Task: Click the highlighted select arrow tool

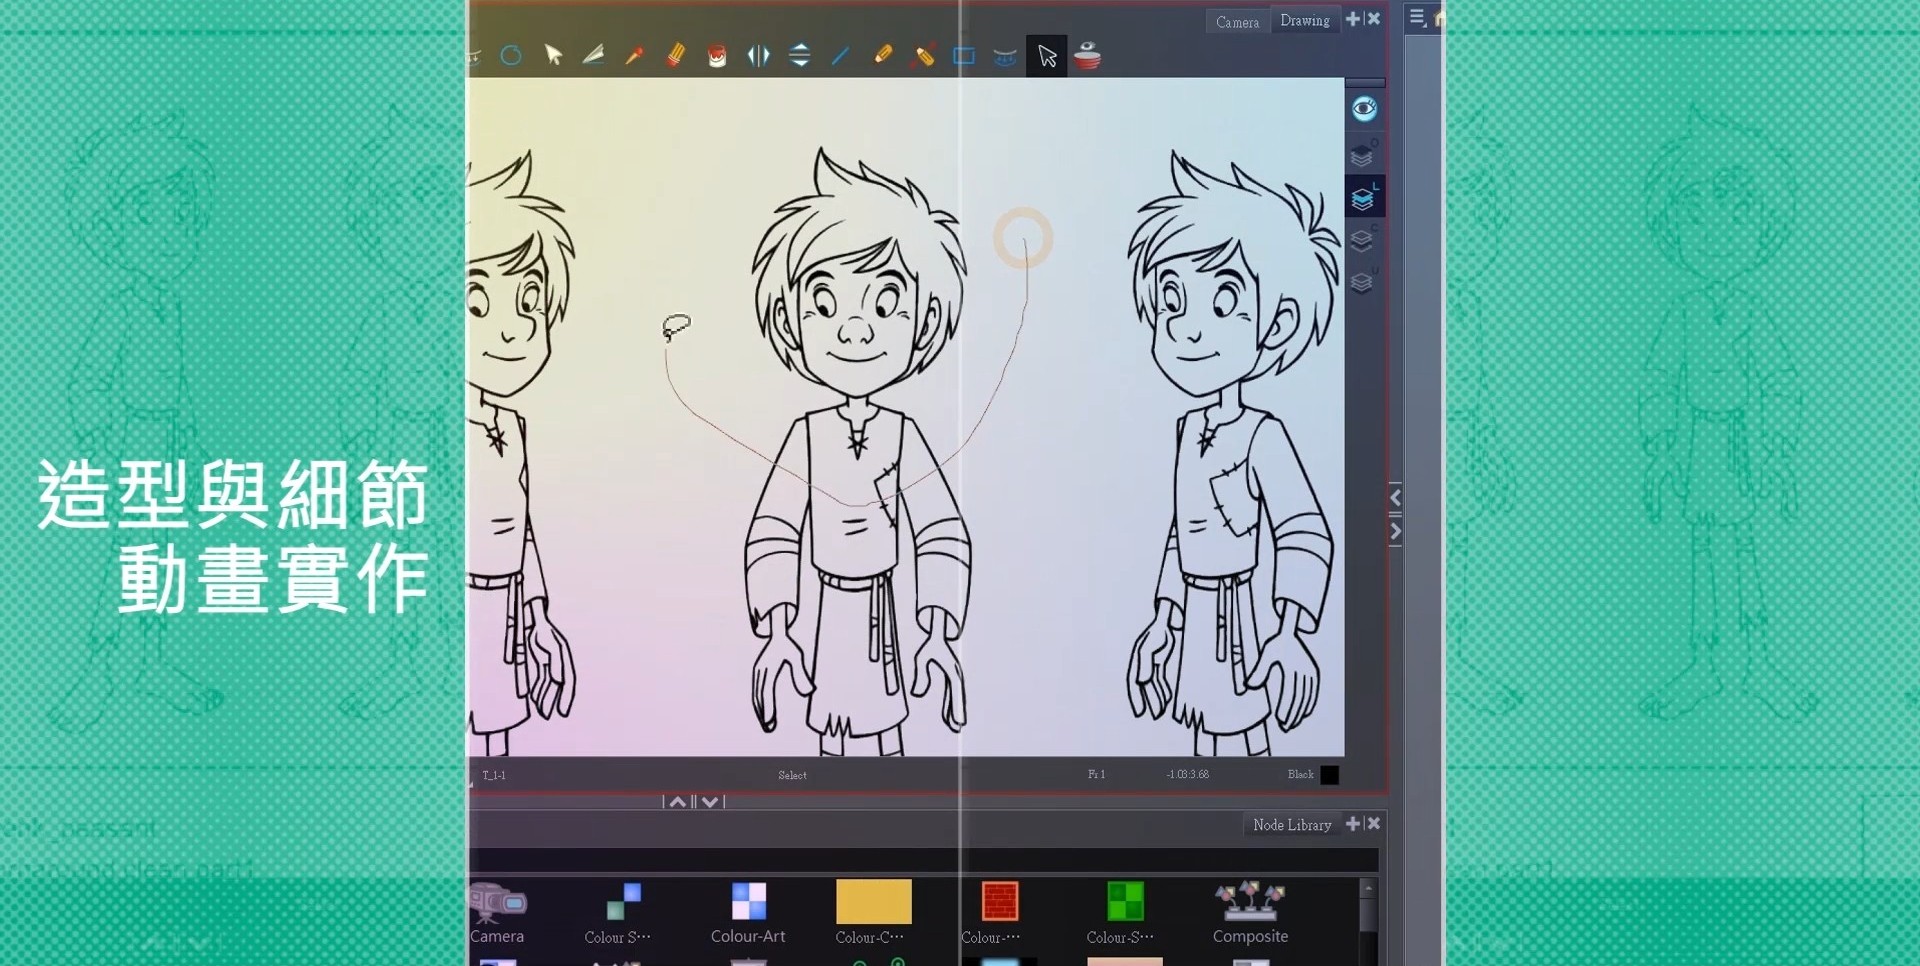Action: [1047, 56]
